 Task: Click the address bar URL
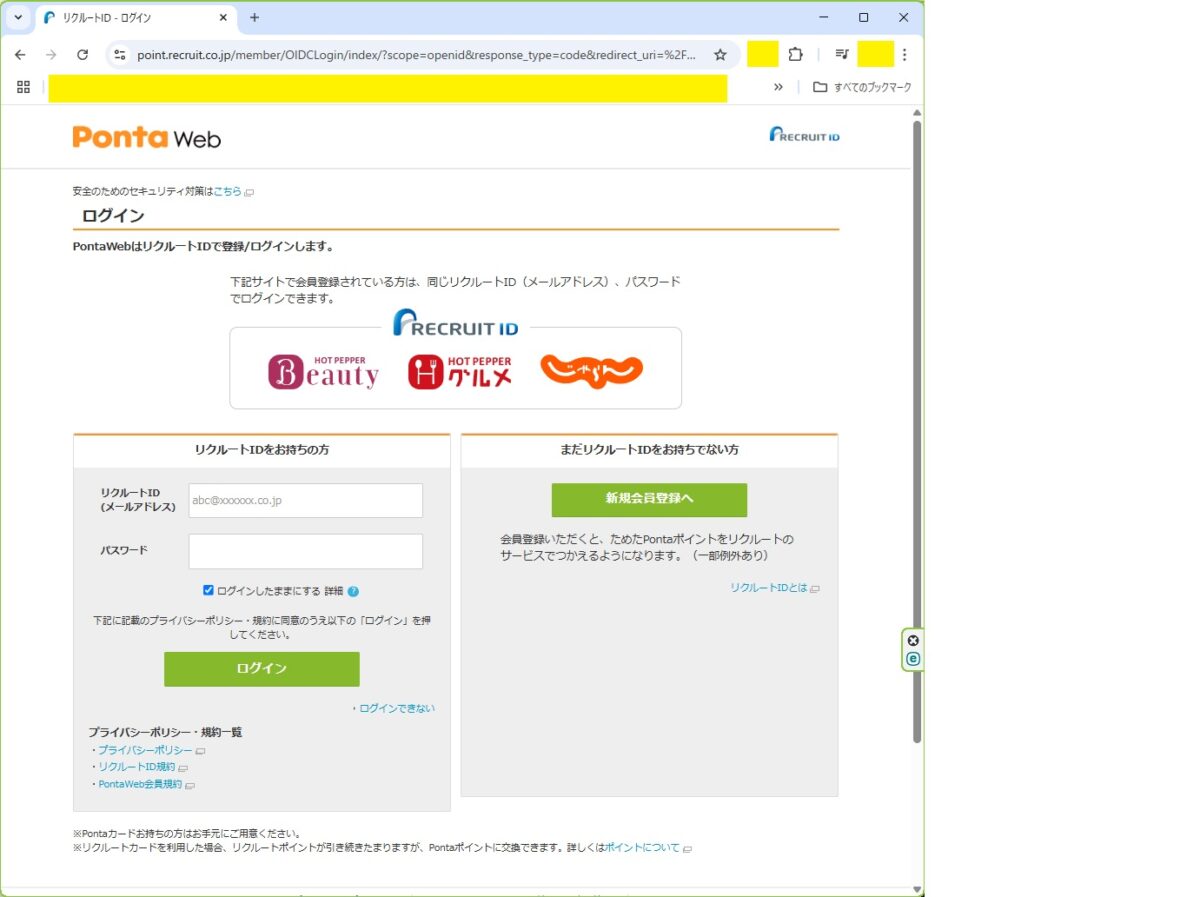(x=416, y=55)
